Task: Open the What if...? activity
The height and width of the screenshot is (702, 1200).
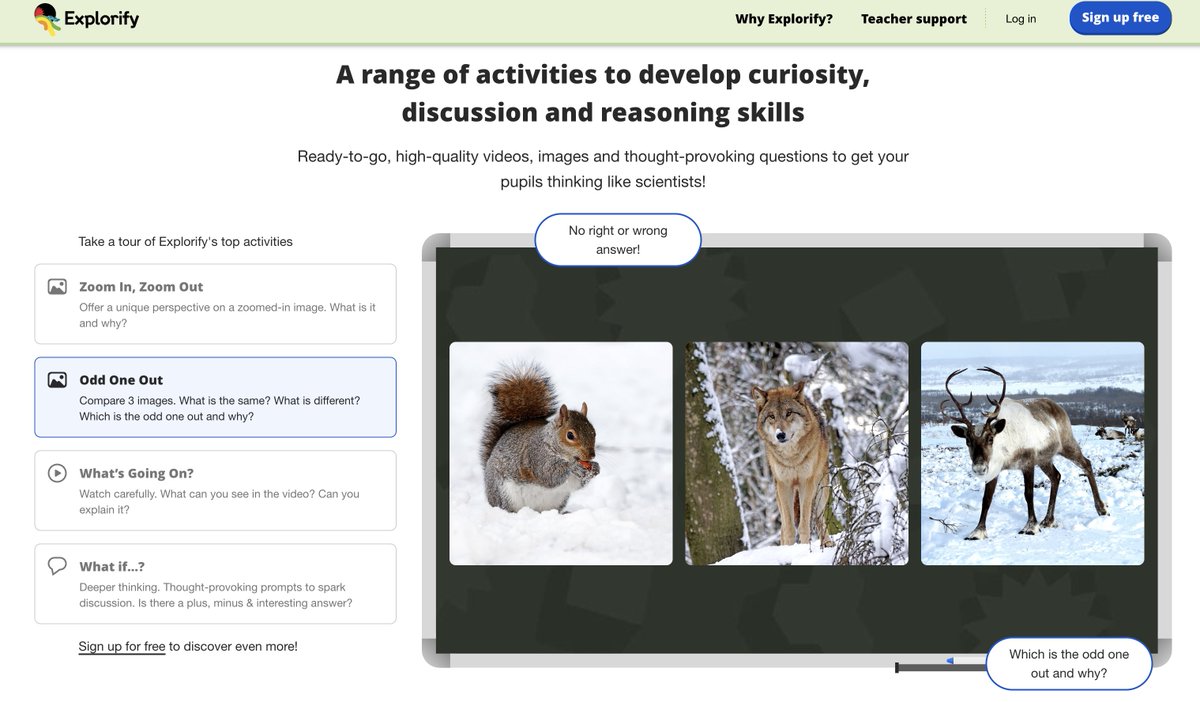Action: pos(215,583)
